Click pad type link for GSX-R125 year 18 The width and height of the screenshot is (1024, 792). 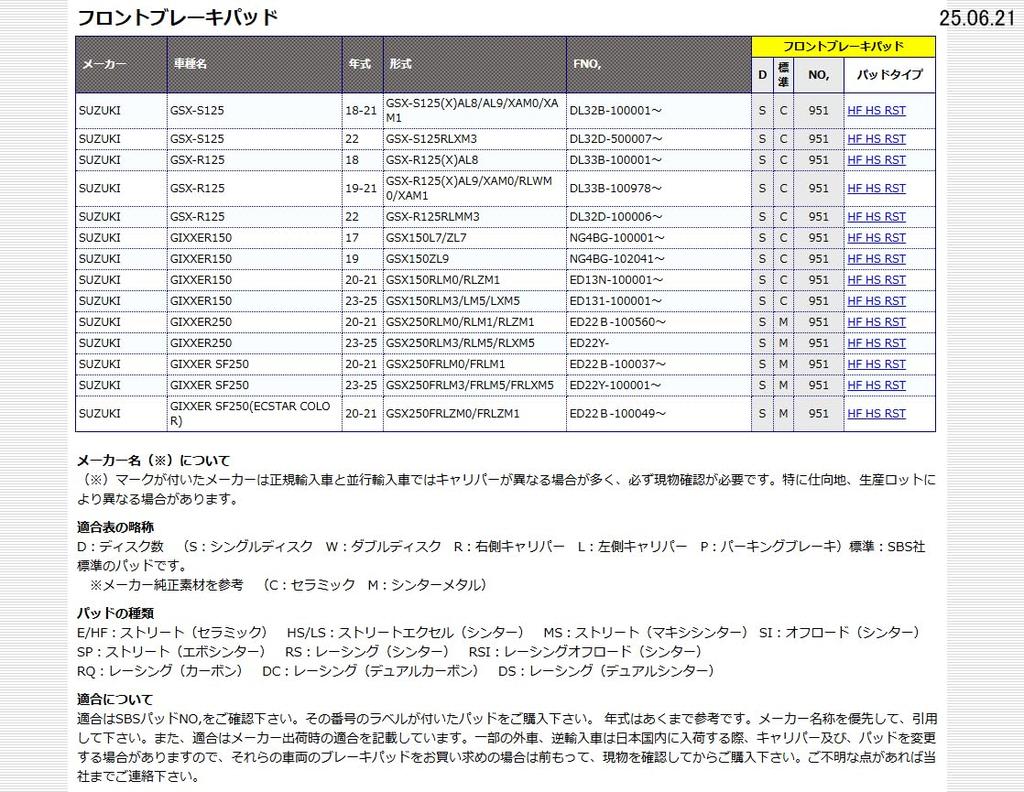point(876,160)
